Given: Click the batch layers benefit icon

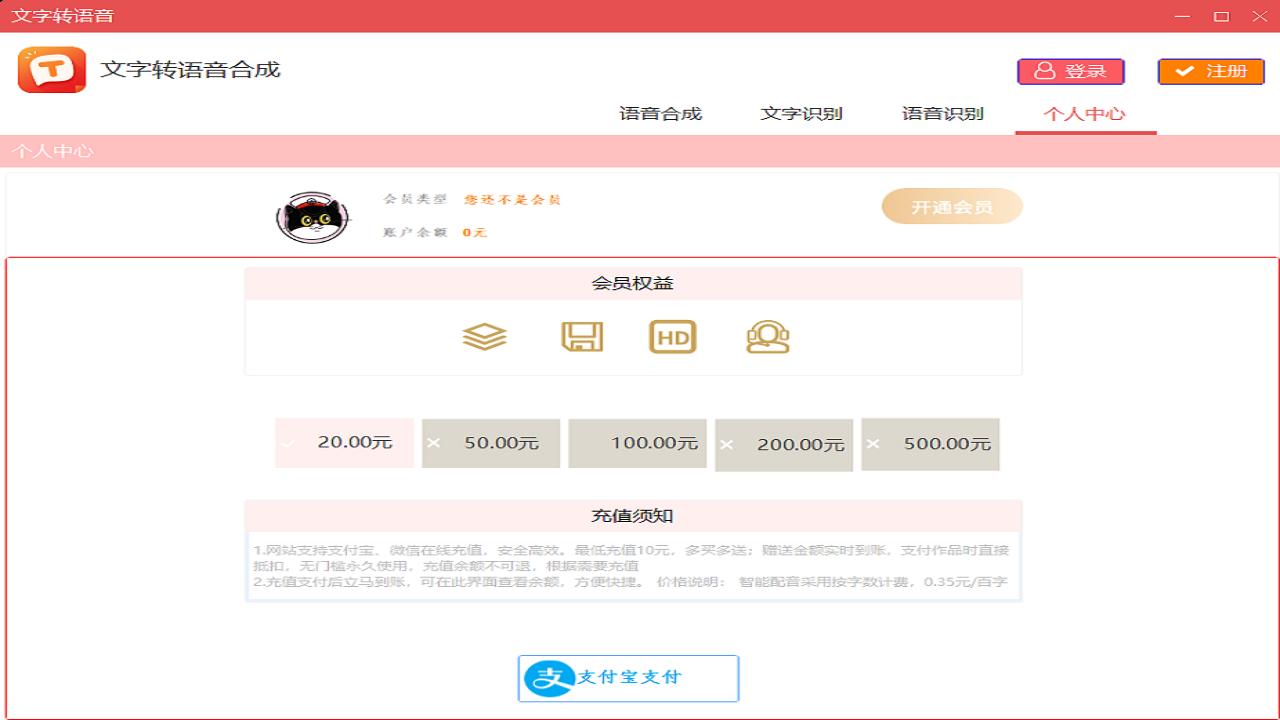Looking at the screenshot, I should (484, 337).
